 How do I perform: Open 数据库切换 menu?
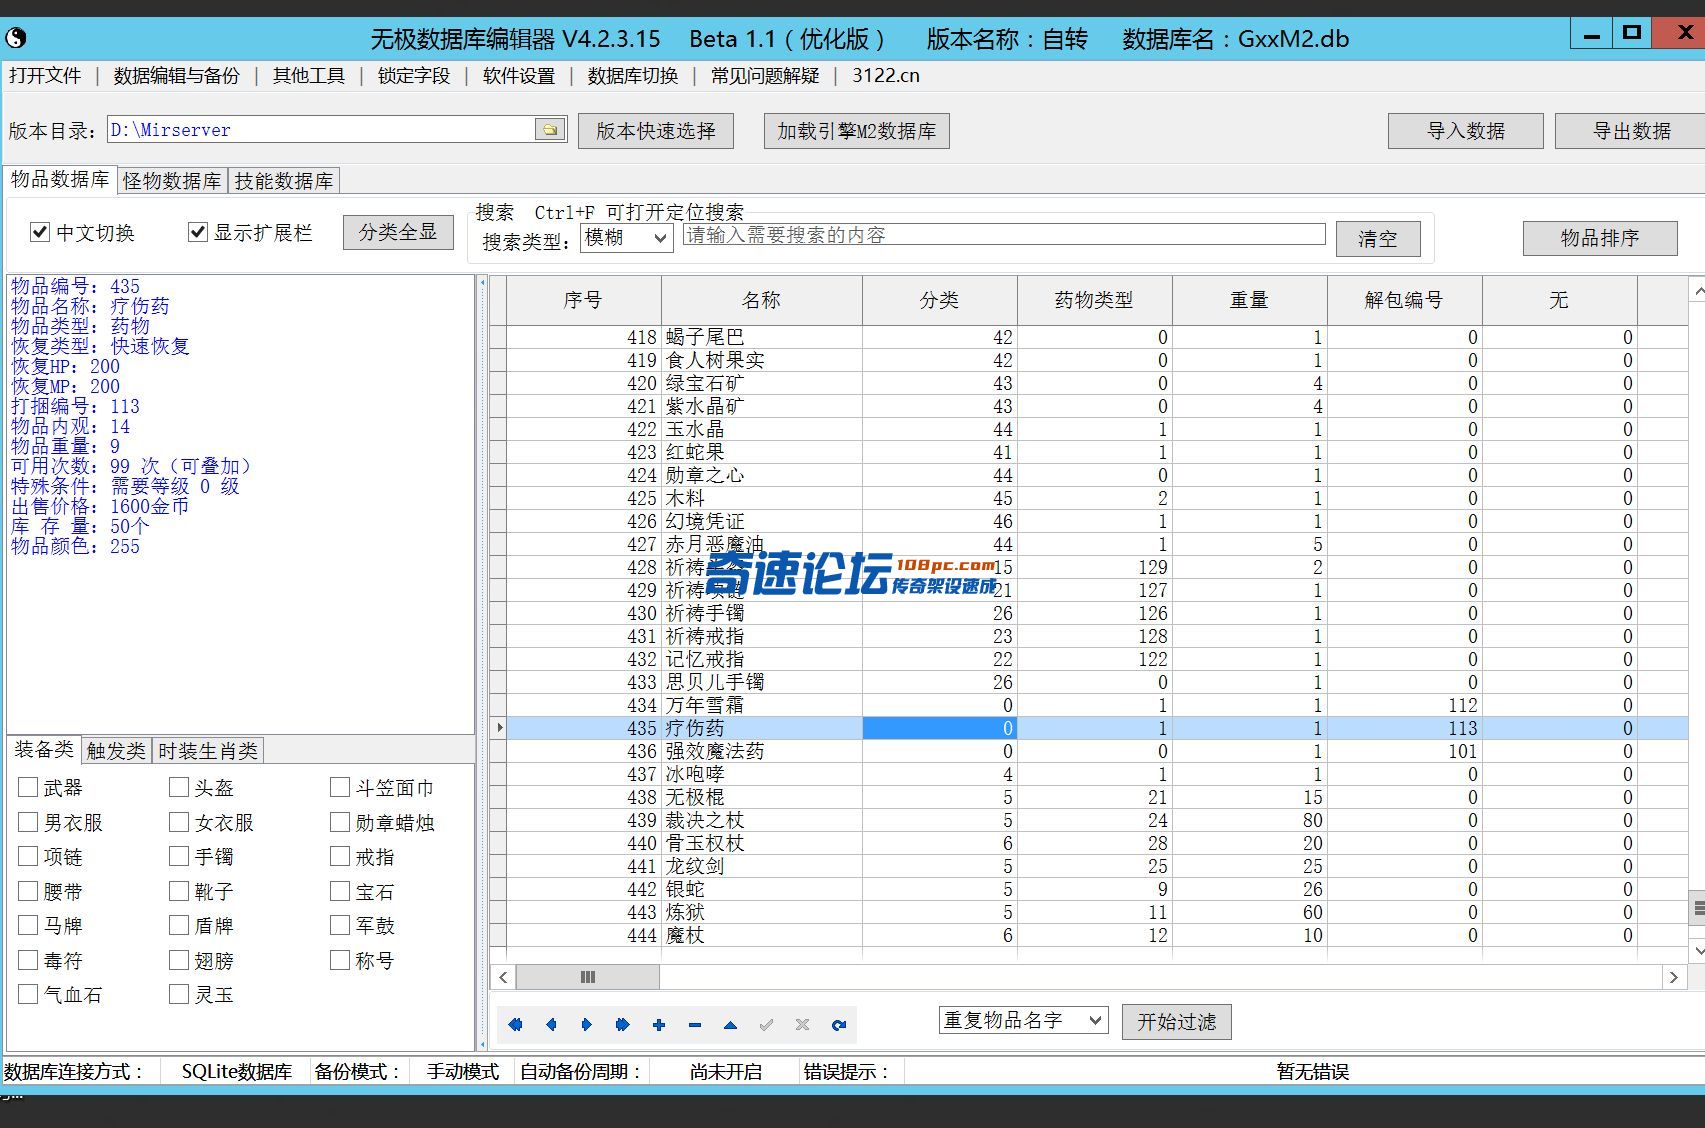pos(633,76)
